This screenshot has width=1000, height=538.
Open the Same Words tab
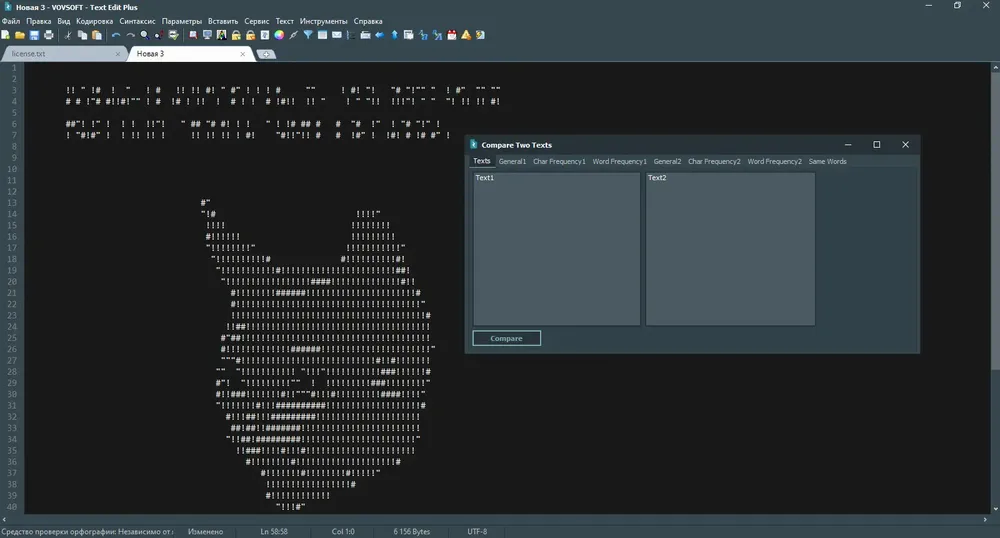(x=827, y=161)
